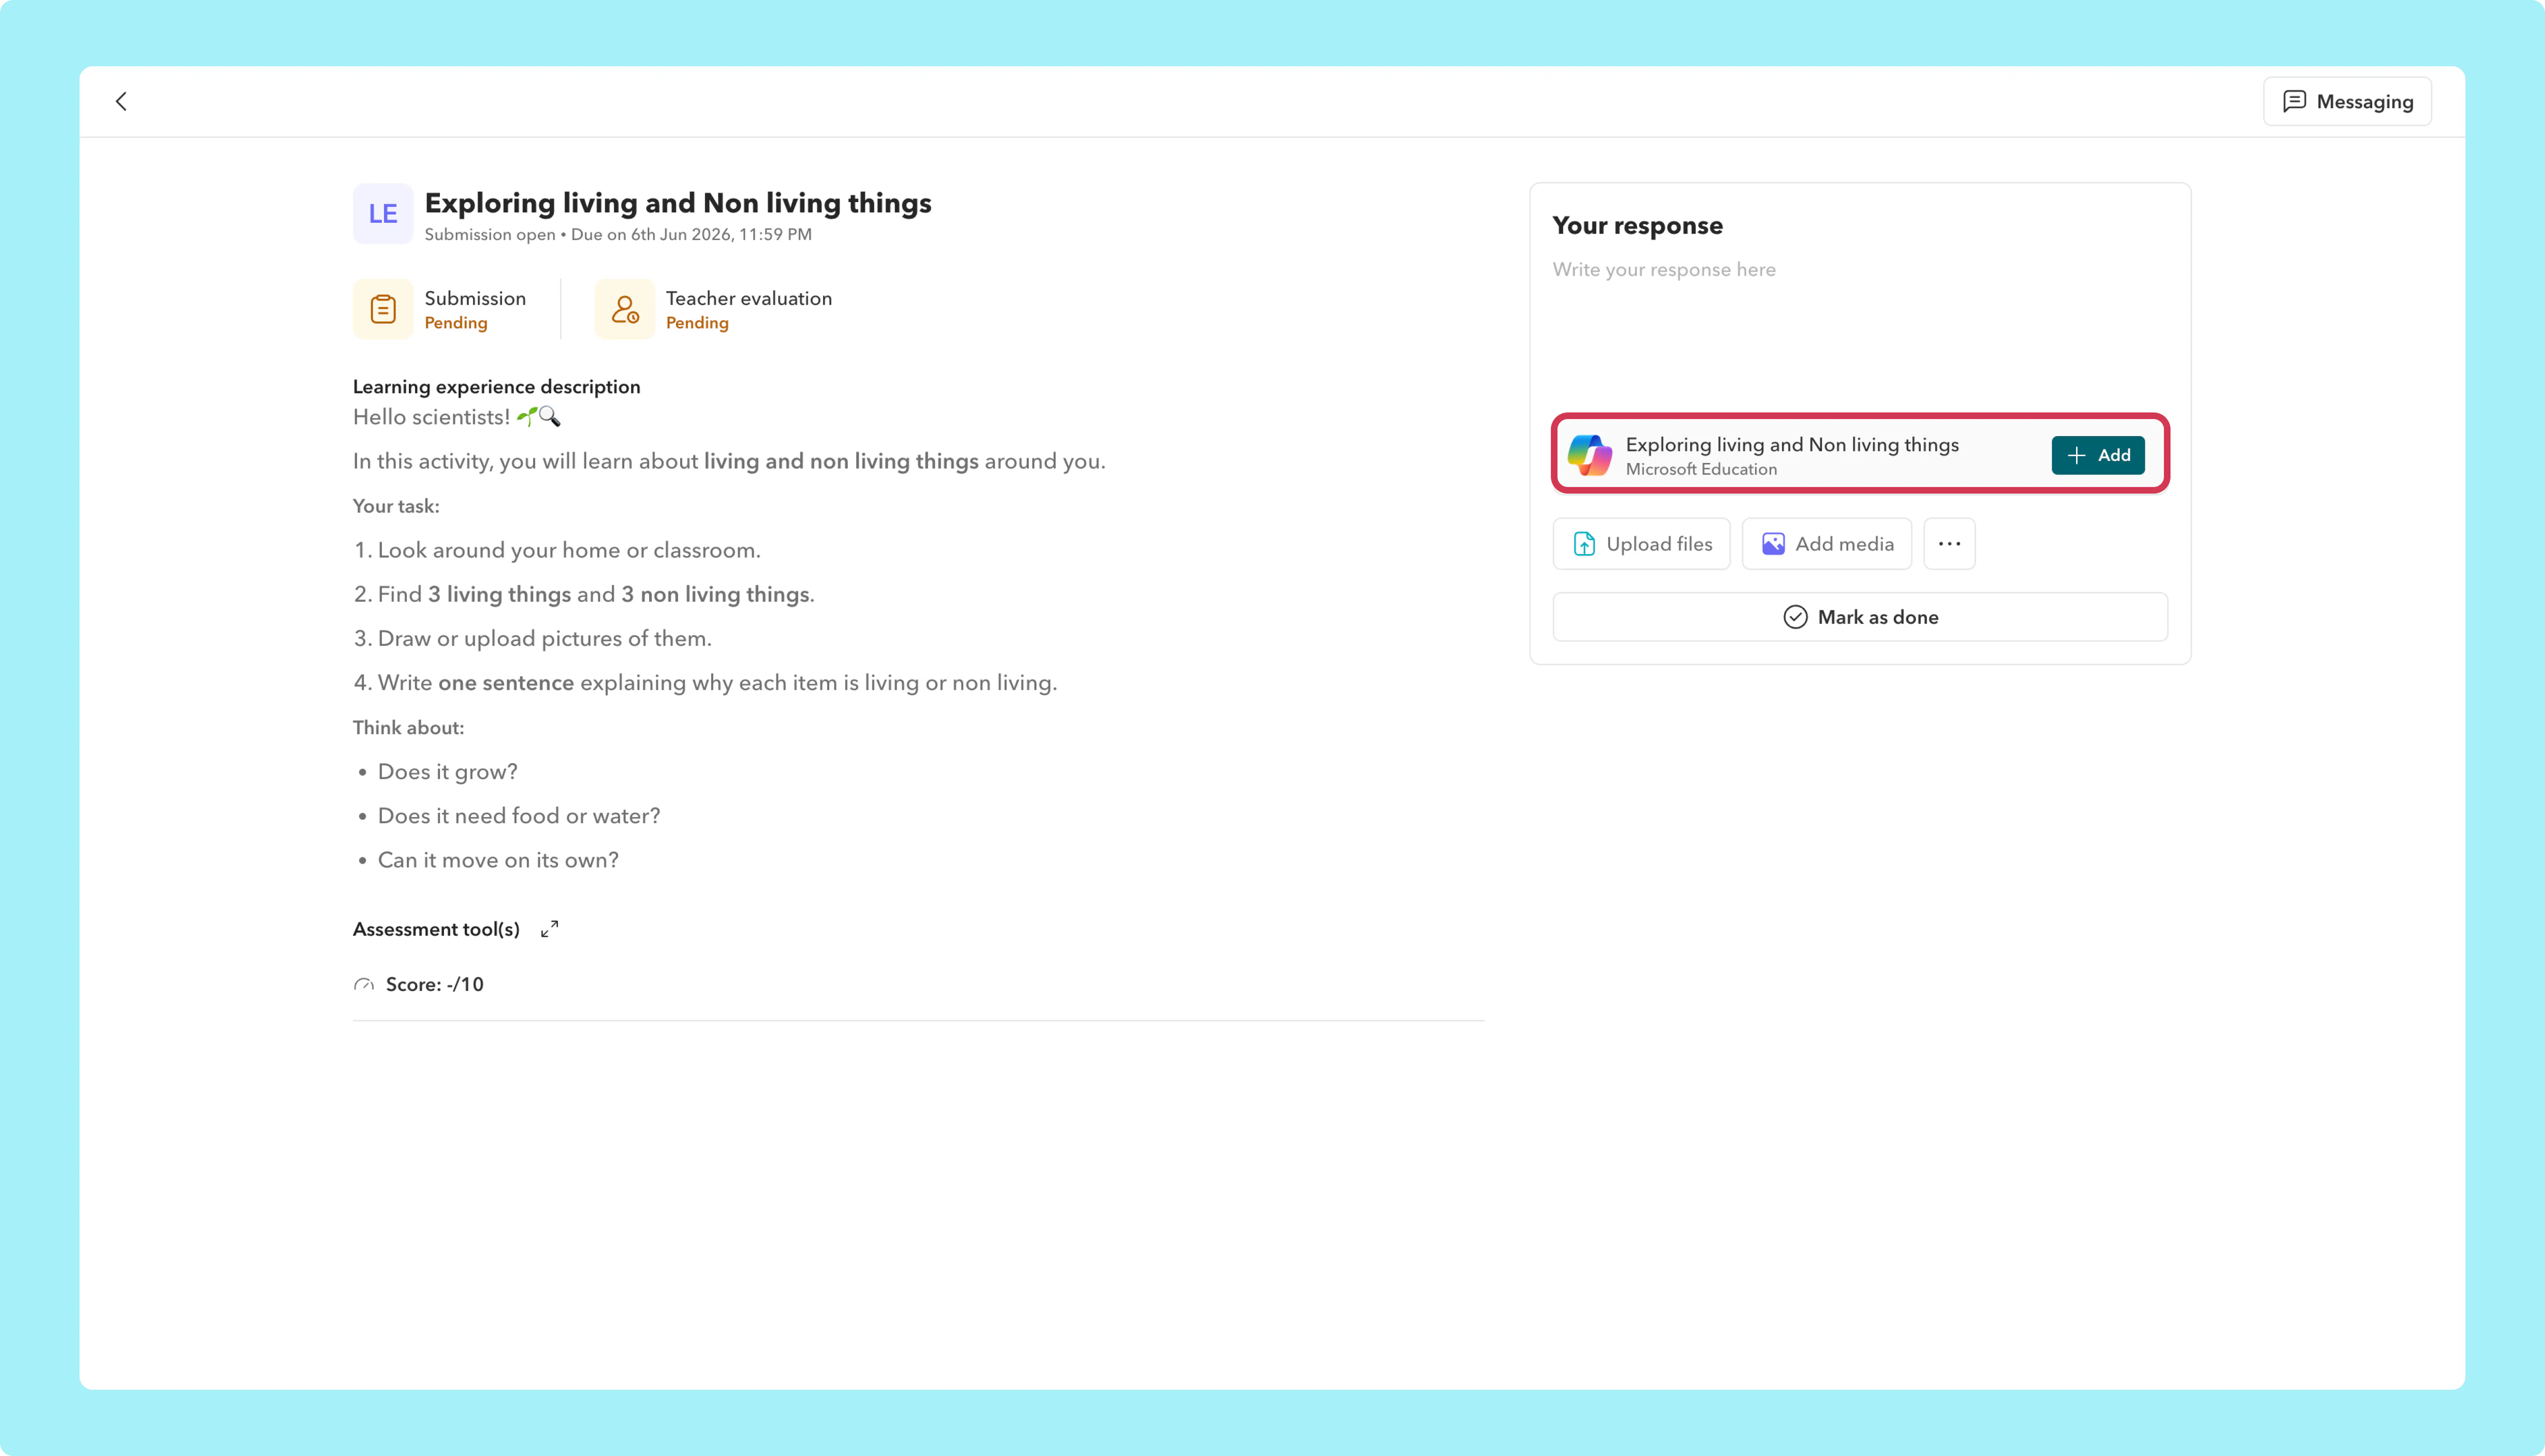Viewport: 2545px width, 1456px height.
Task: Click the LE learning experience badge
Action: coord(383,213)
